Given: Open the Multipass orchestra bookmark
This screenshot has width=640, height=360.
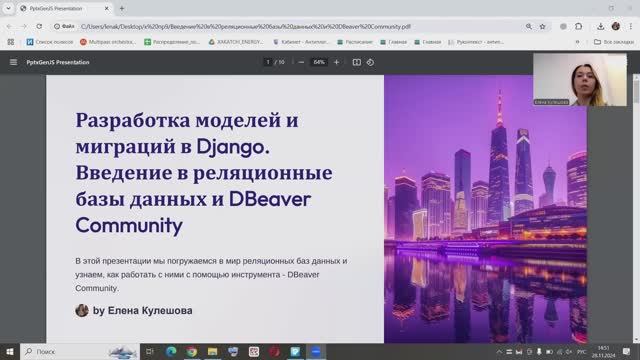Looking at the screenshot, I should click(x=108, y=42).
